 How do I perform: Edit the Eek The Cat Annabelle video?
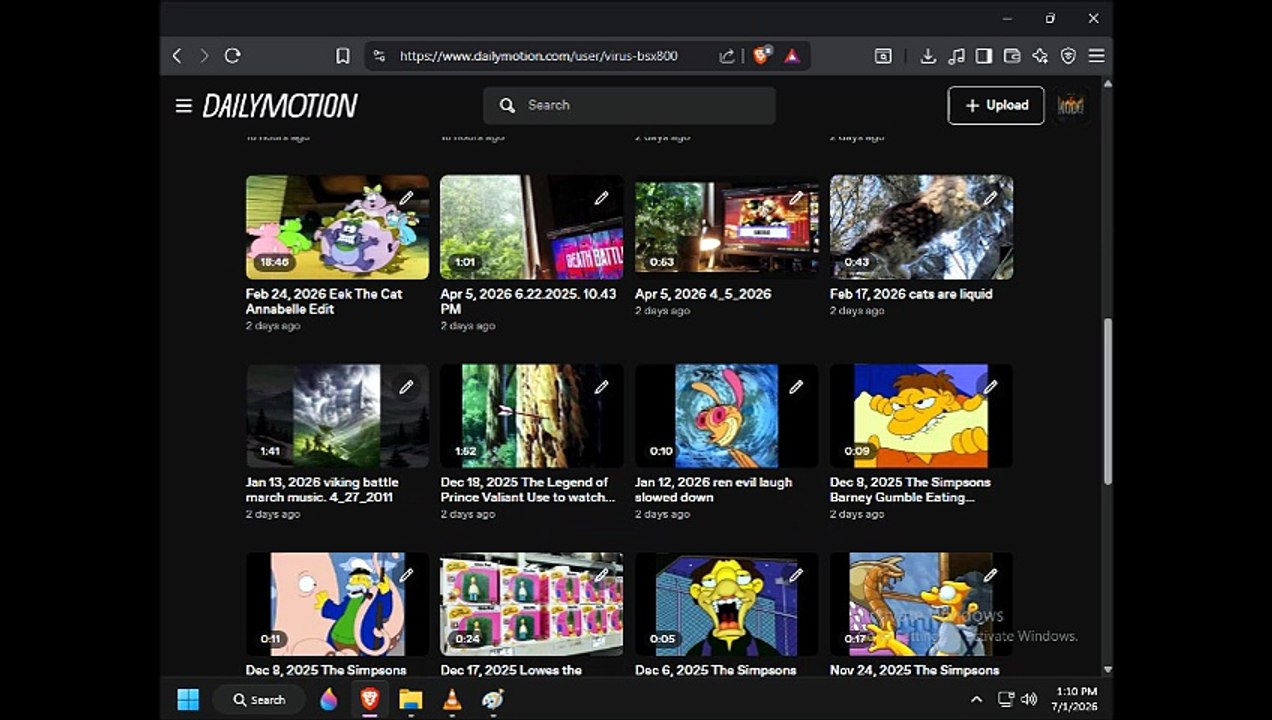[x=406, y=198]
